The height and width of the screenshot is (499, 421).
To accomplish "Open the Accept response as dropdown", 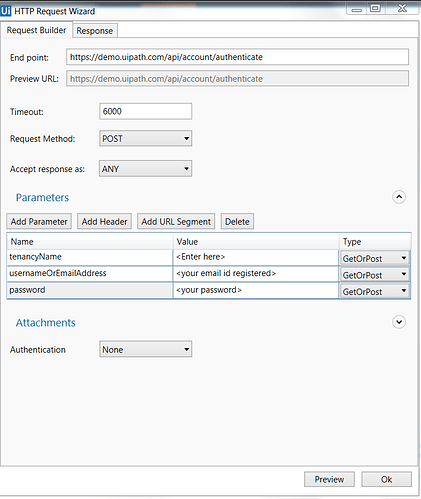I will (145, 169).
